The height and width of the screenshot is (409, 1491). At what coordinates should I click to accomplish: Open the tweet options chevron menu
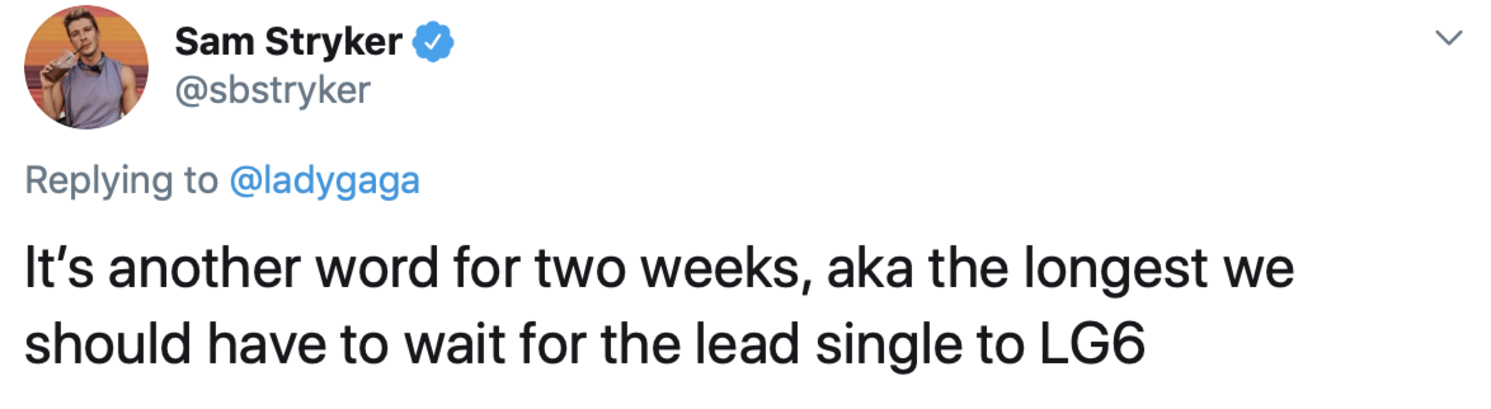[1448, 38]
